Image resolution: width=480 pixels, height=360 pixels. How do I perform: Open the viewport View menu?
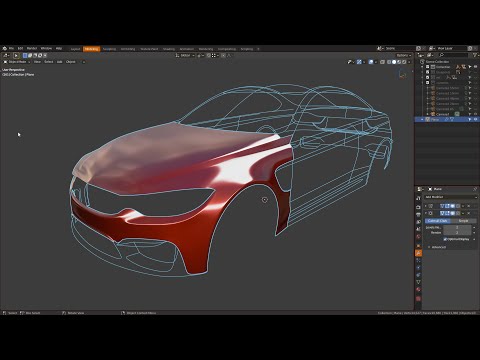click(37, 62)
